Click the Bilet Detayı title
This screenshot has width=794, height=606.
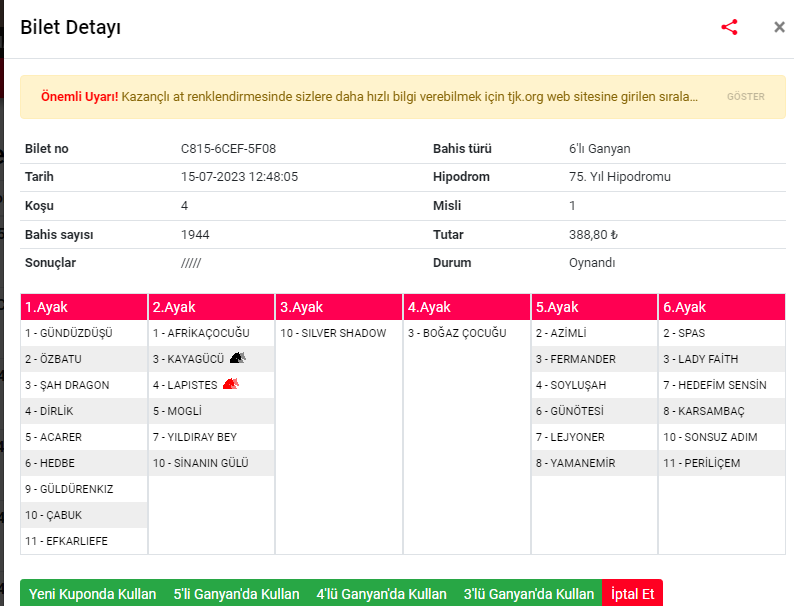point(70,27)
